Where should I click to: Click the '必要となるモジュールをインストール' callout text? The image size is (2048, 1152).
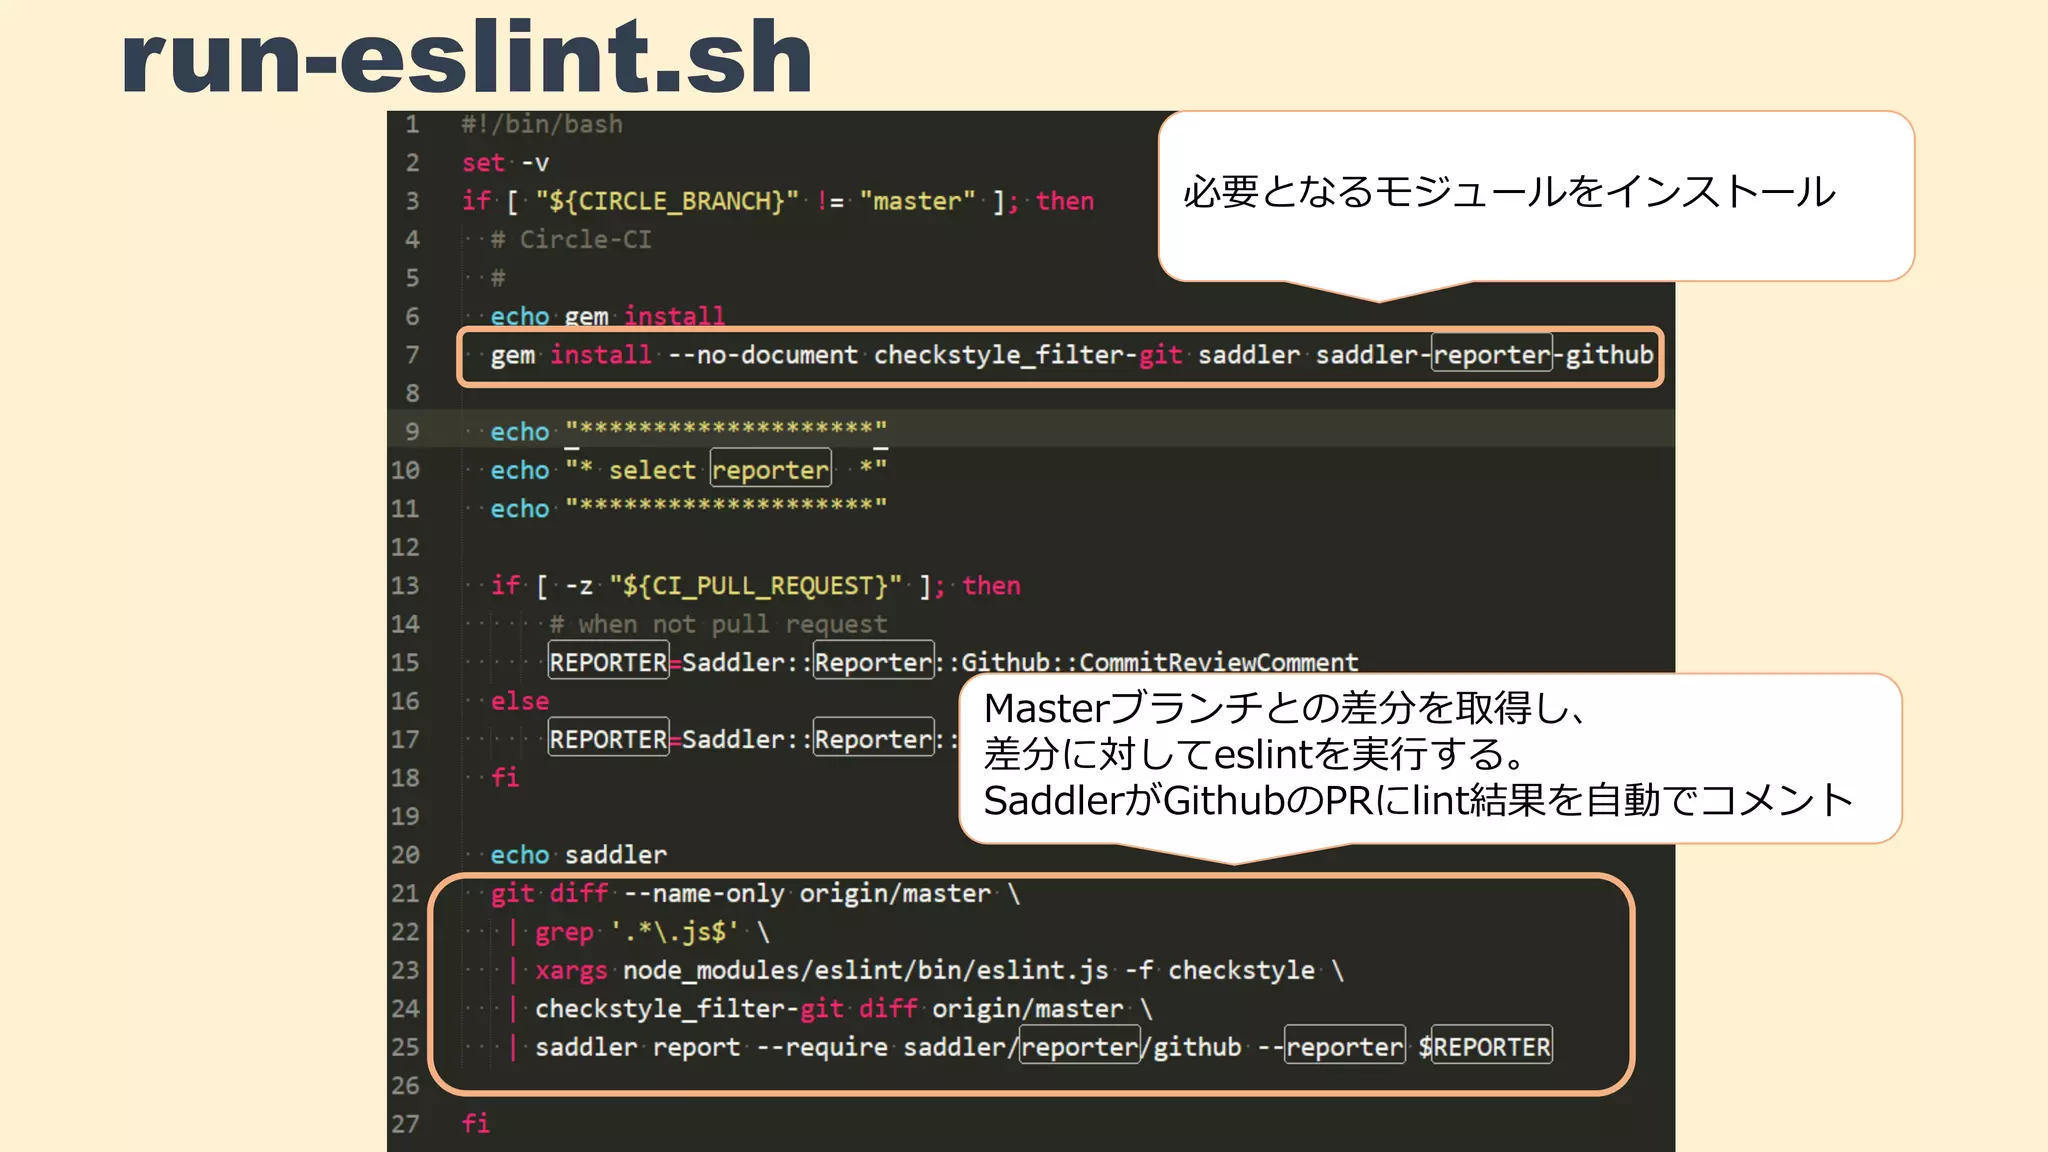click(x=1509, y=192)
